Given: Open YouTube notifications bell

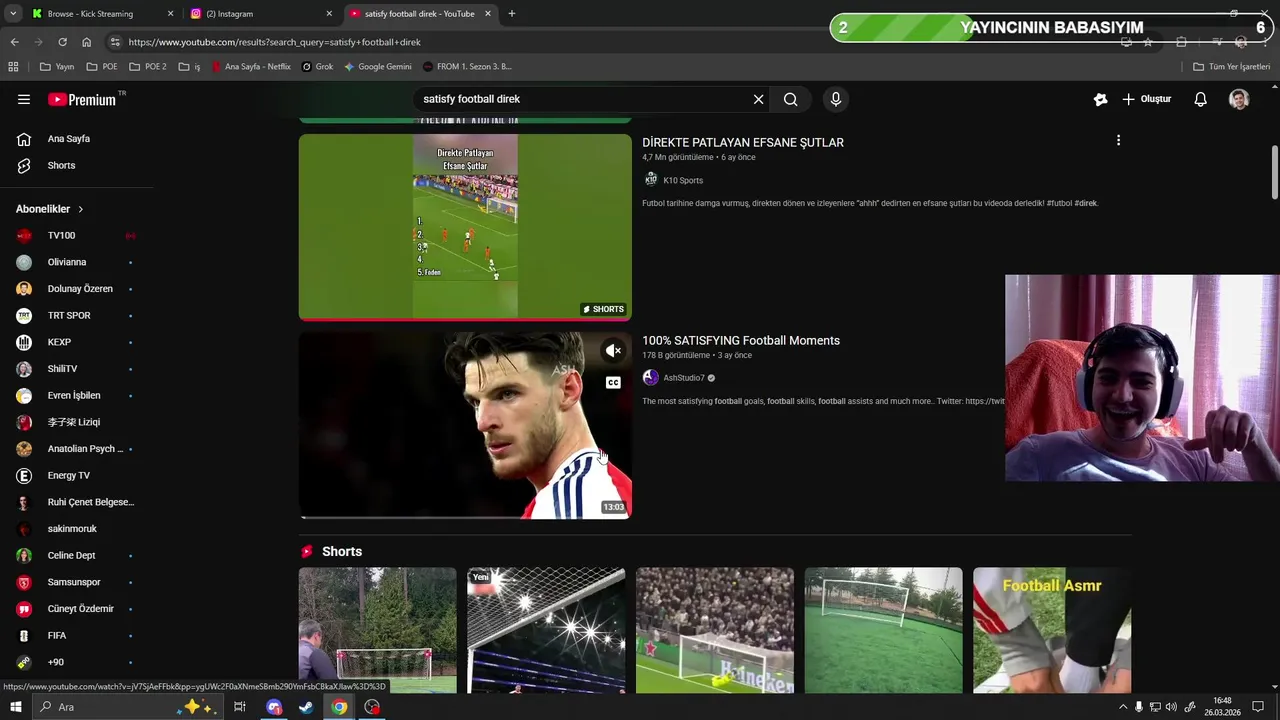Looking at the screenshot, I should tap(1200, 99).
